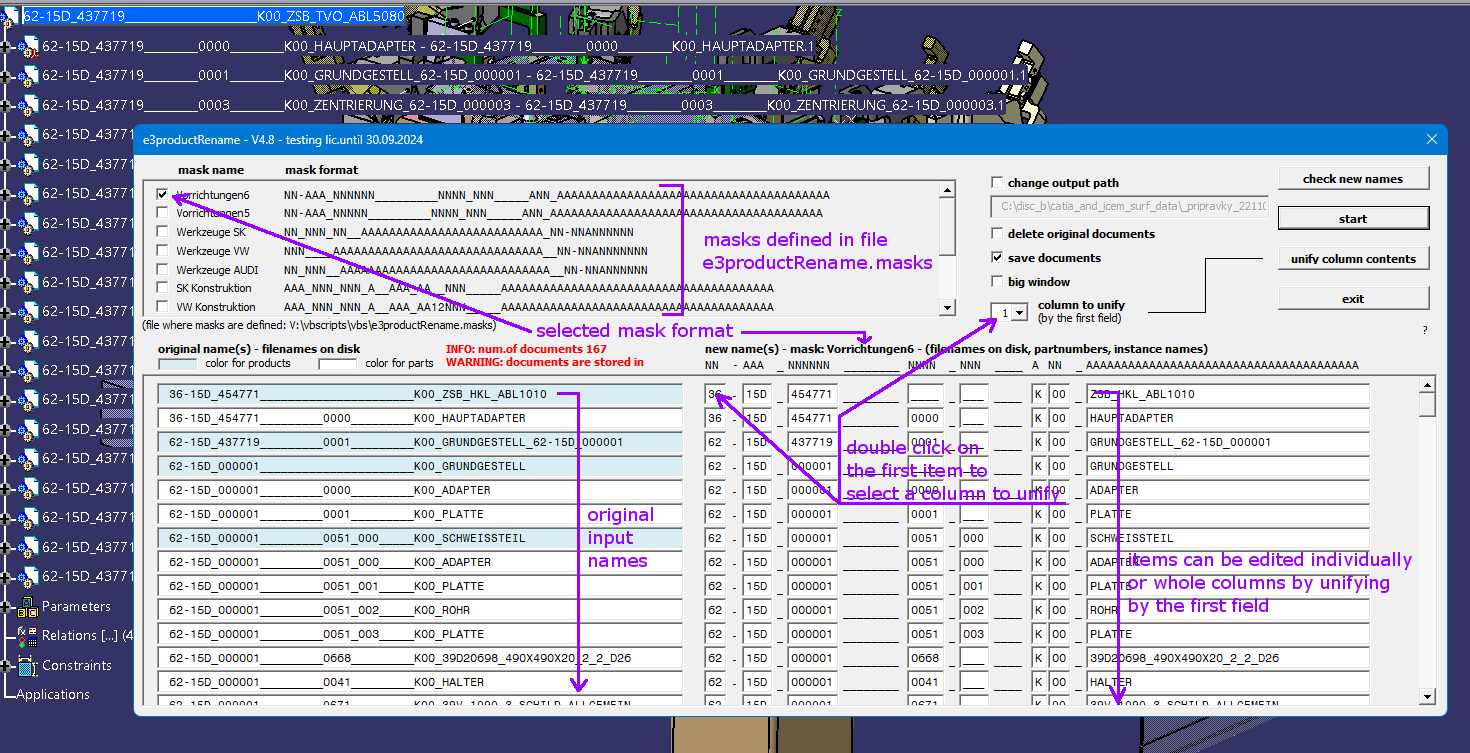The height and width of the screenshot is (753, 1470).
Task: Click the product icon of the K00_ZENTRIERUNG tree node
Action: click(30, 105)
